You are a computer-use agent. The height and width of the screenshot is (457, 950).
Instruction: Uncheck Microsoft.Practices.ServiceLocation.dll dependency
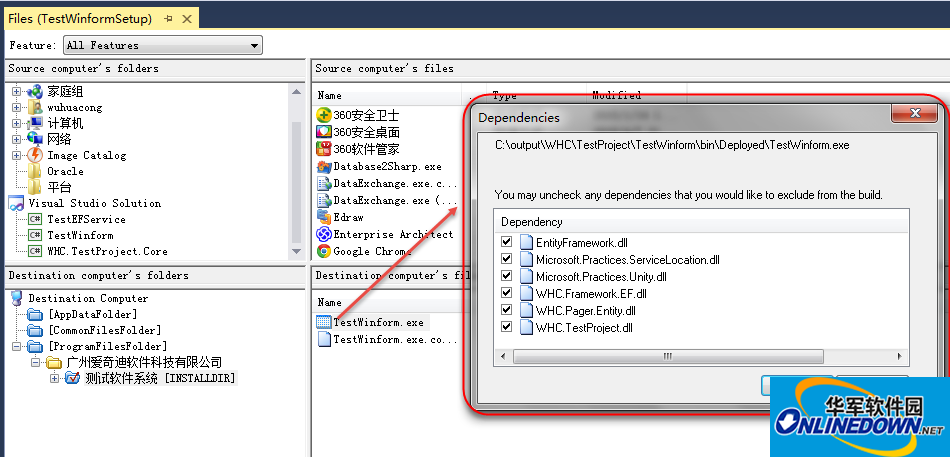[507, 259]
